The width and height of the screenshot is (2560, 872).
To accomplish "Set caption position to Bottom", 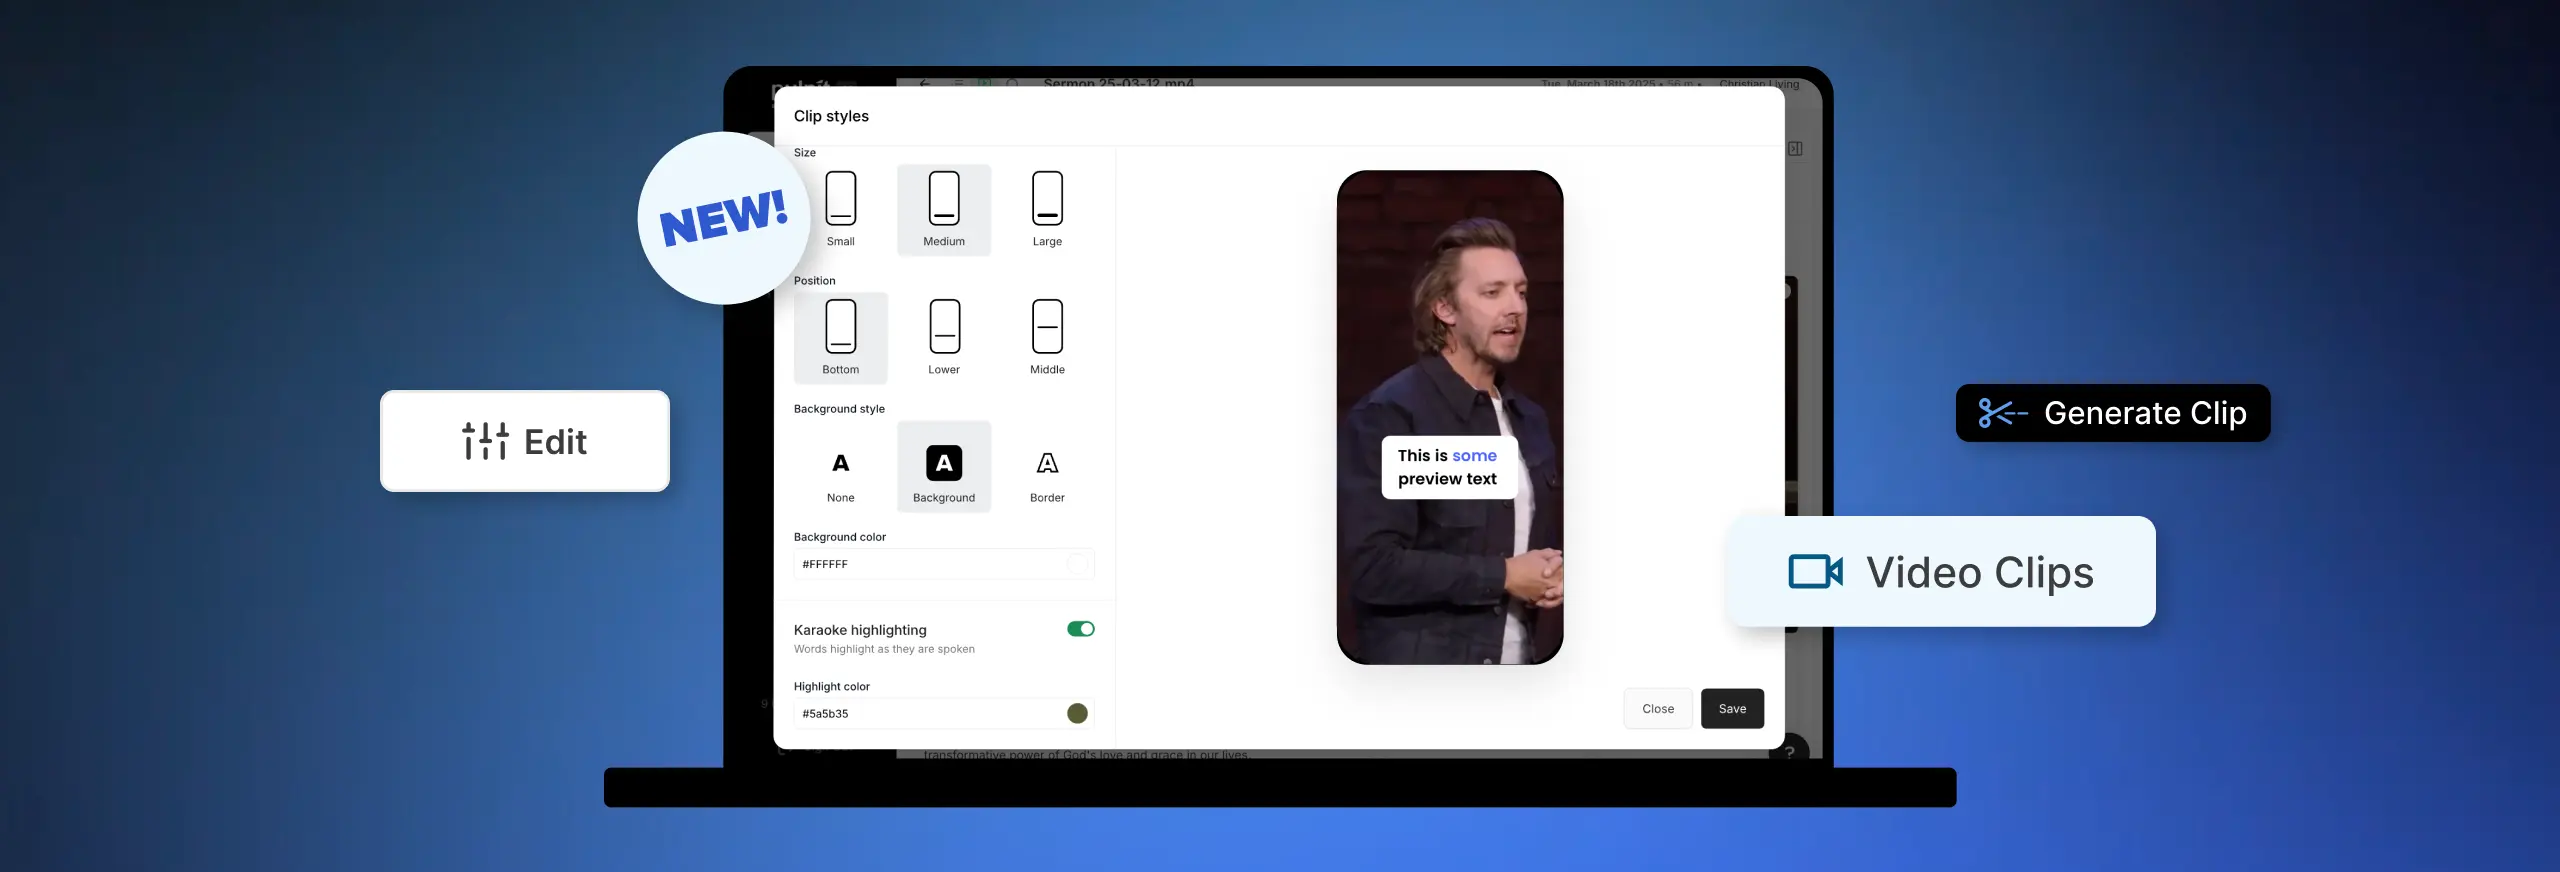I will [x=840, y=338].
